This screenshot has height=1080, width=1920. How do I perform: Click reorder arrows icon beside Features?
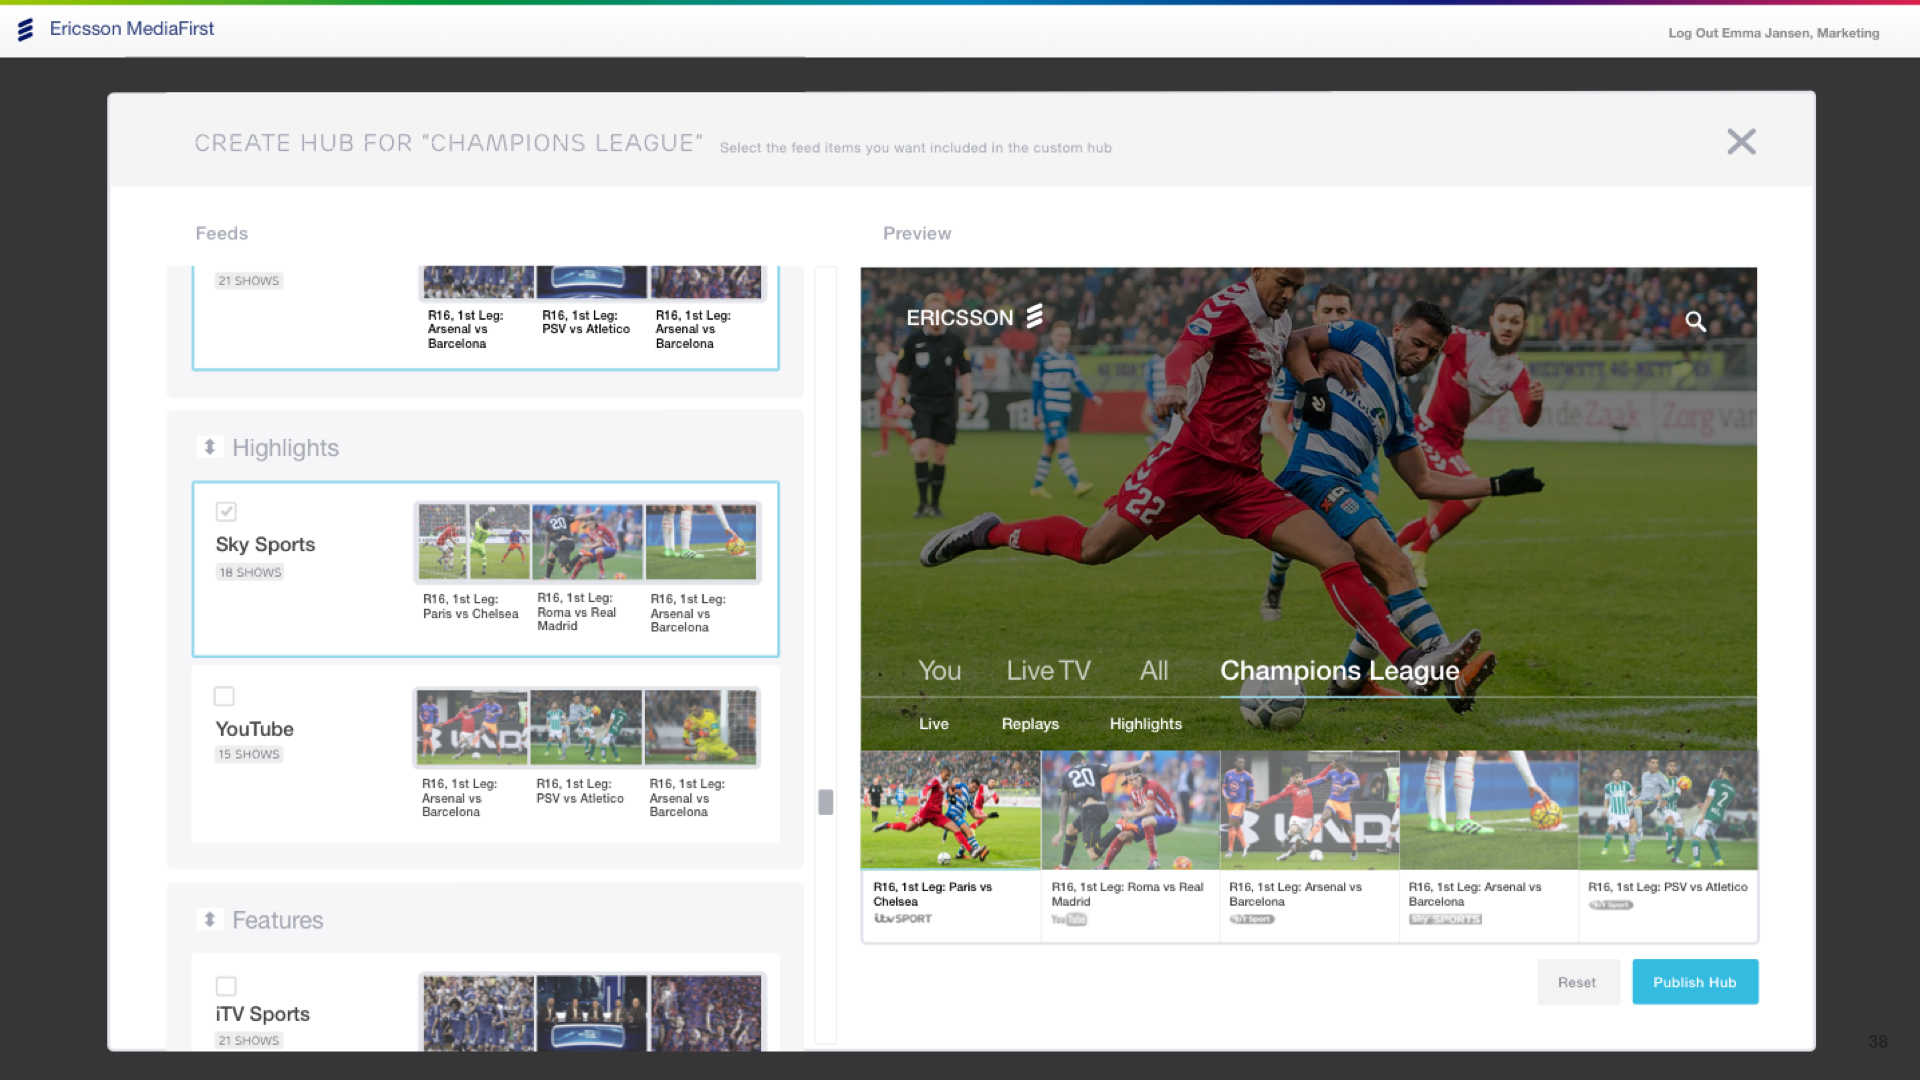tap(210, 919)
